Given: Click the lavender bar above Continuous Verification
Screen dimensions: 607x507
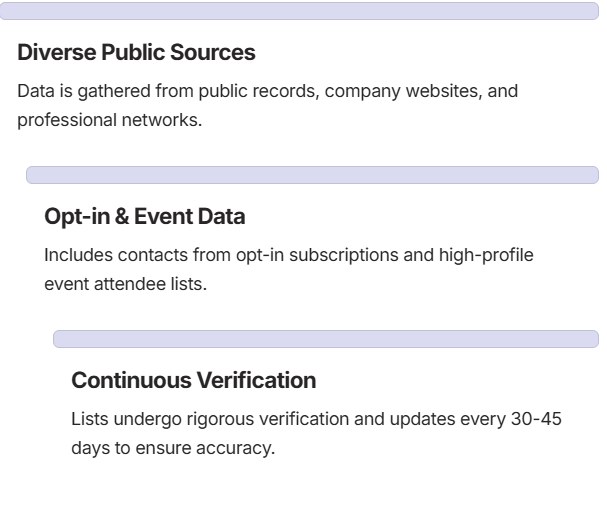Looking at the screenshot, I should click(x=326, y=339).
